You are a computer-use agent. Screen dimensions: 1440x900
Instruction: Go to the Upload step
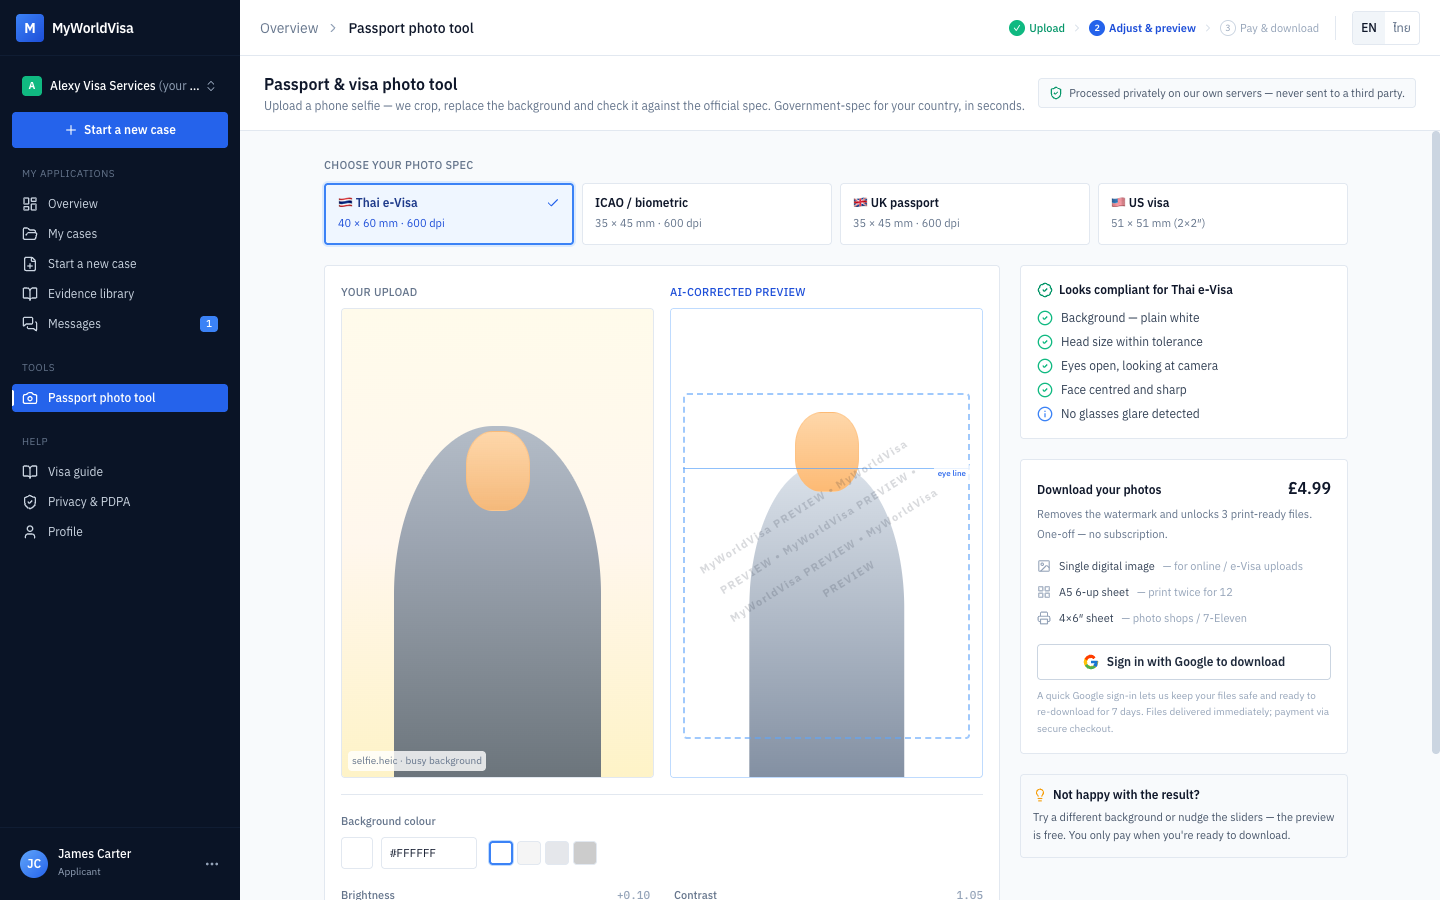pos(1037,28)
